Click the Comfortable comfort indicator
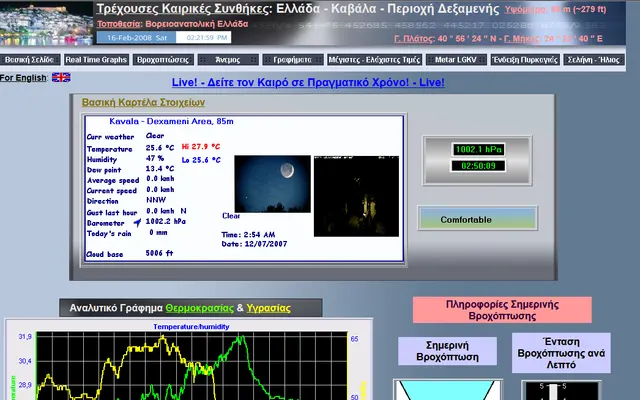Viewport: 640px width, 400px height. pos(478,219)
